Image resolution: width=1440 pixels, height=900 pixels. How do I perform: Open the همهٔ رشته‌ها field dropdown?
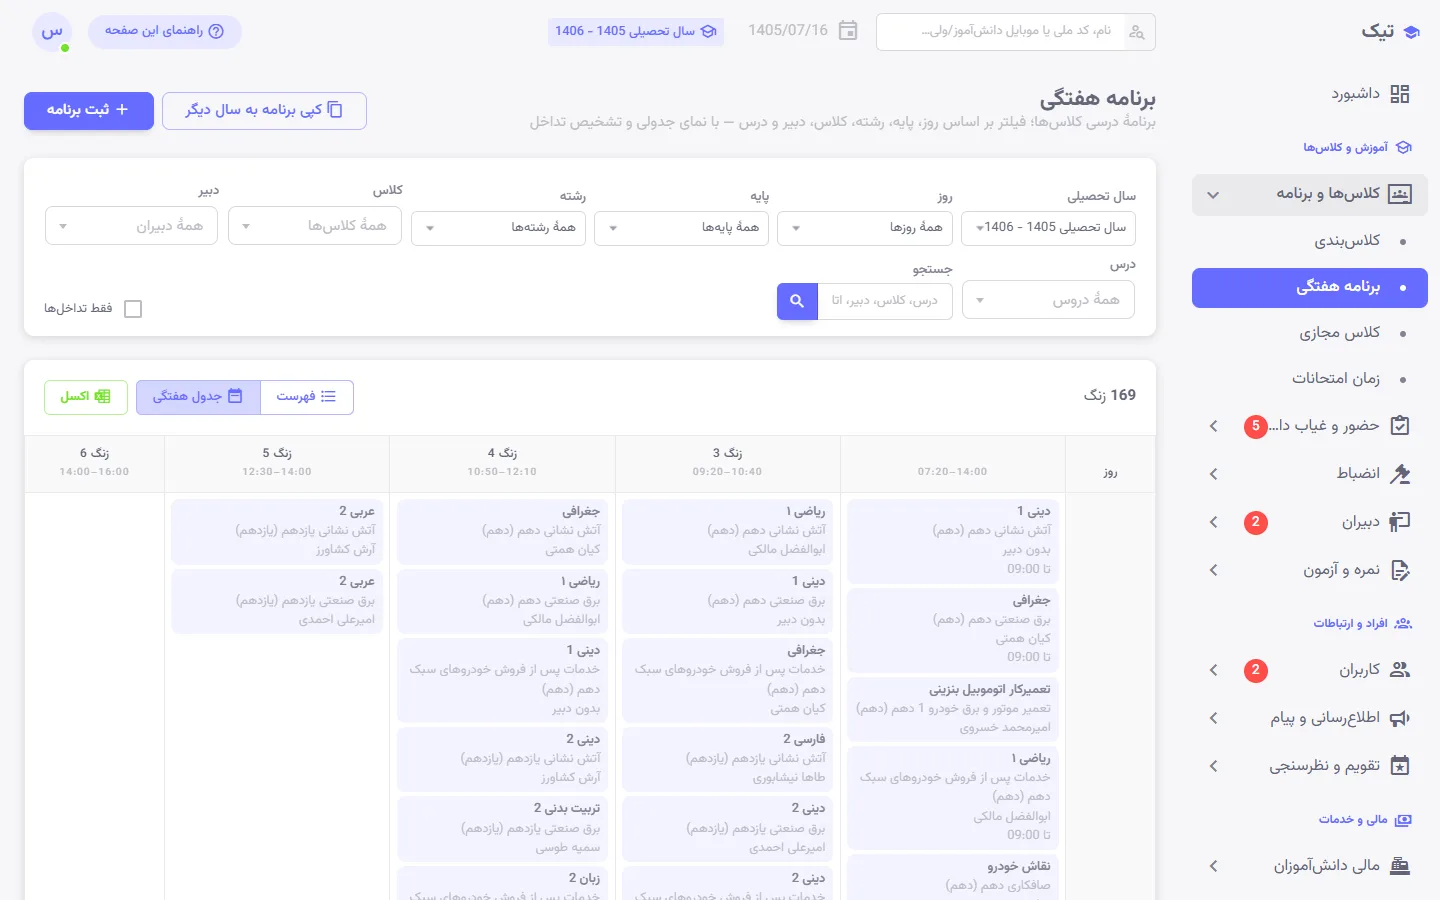click(x=498, y=228)
